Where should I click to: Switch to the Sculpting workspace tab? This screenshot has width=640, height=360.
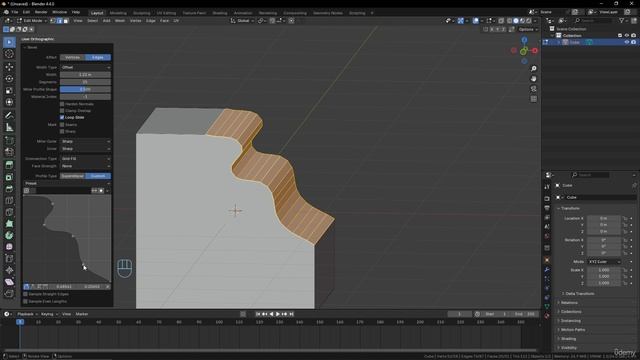[x=142, y=13]
